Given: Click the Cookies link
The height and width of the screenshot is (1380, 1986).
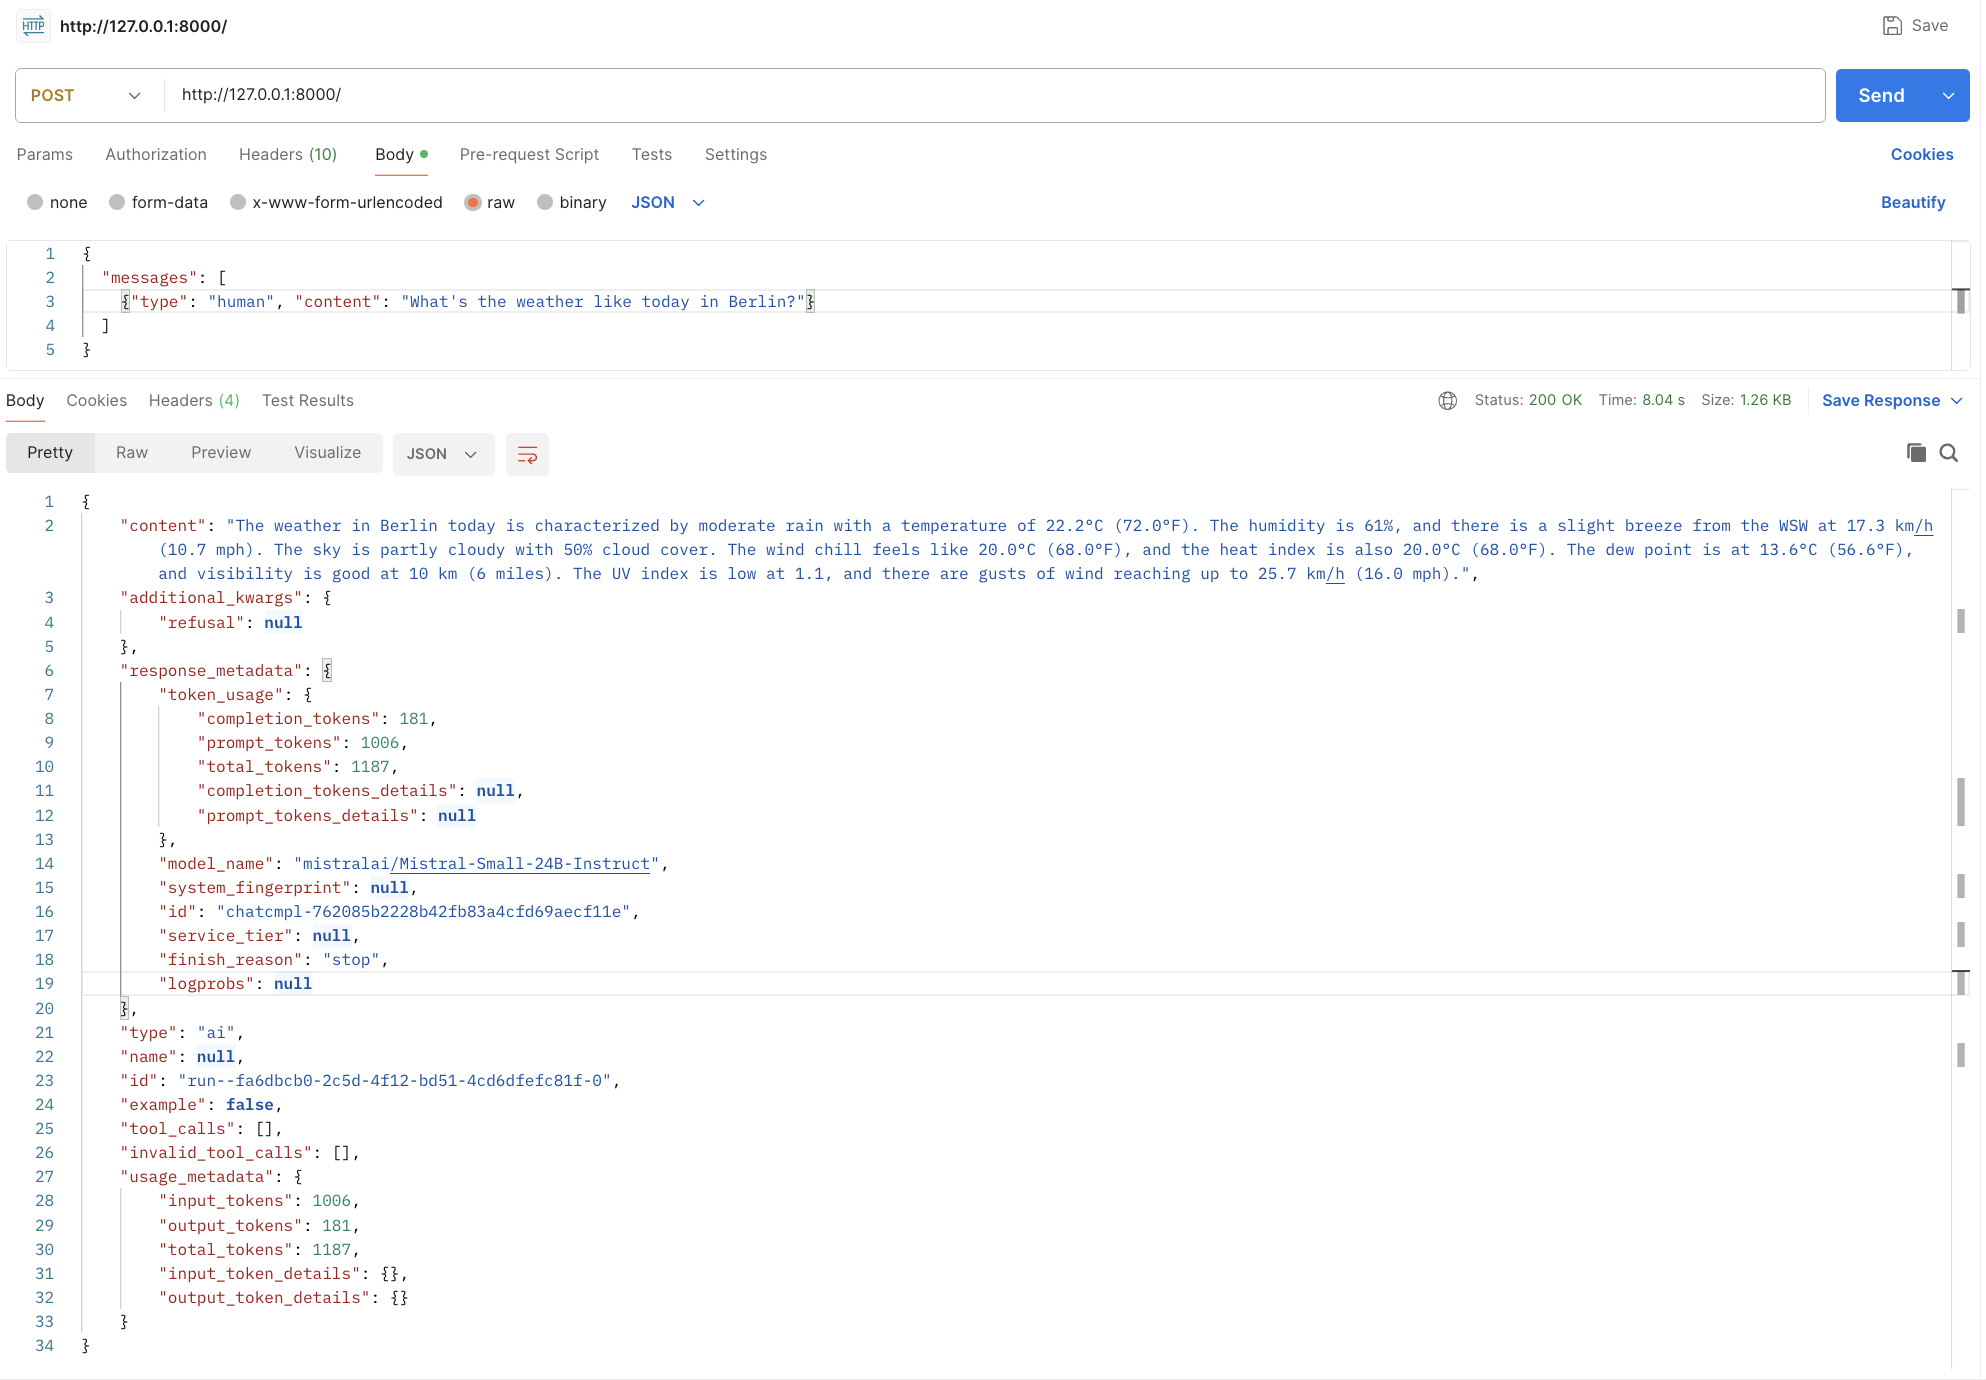Looking at the screenshot, I should (1921, 155).
